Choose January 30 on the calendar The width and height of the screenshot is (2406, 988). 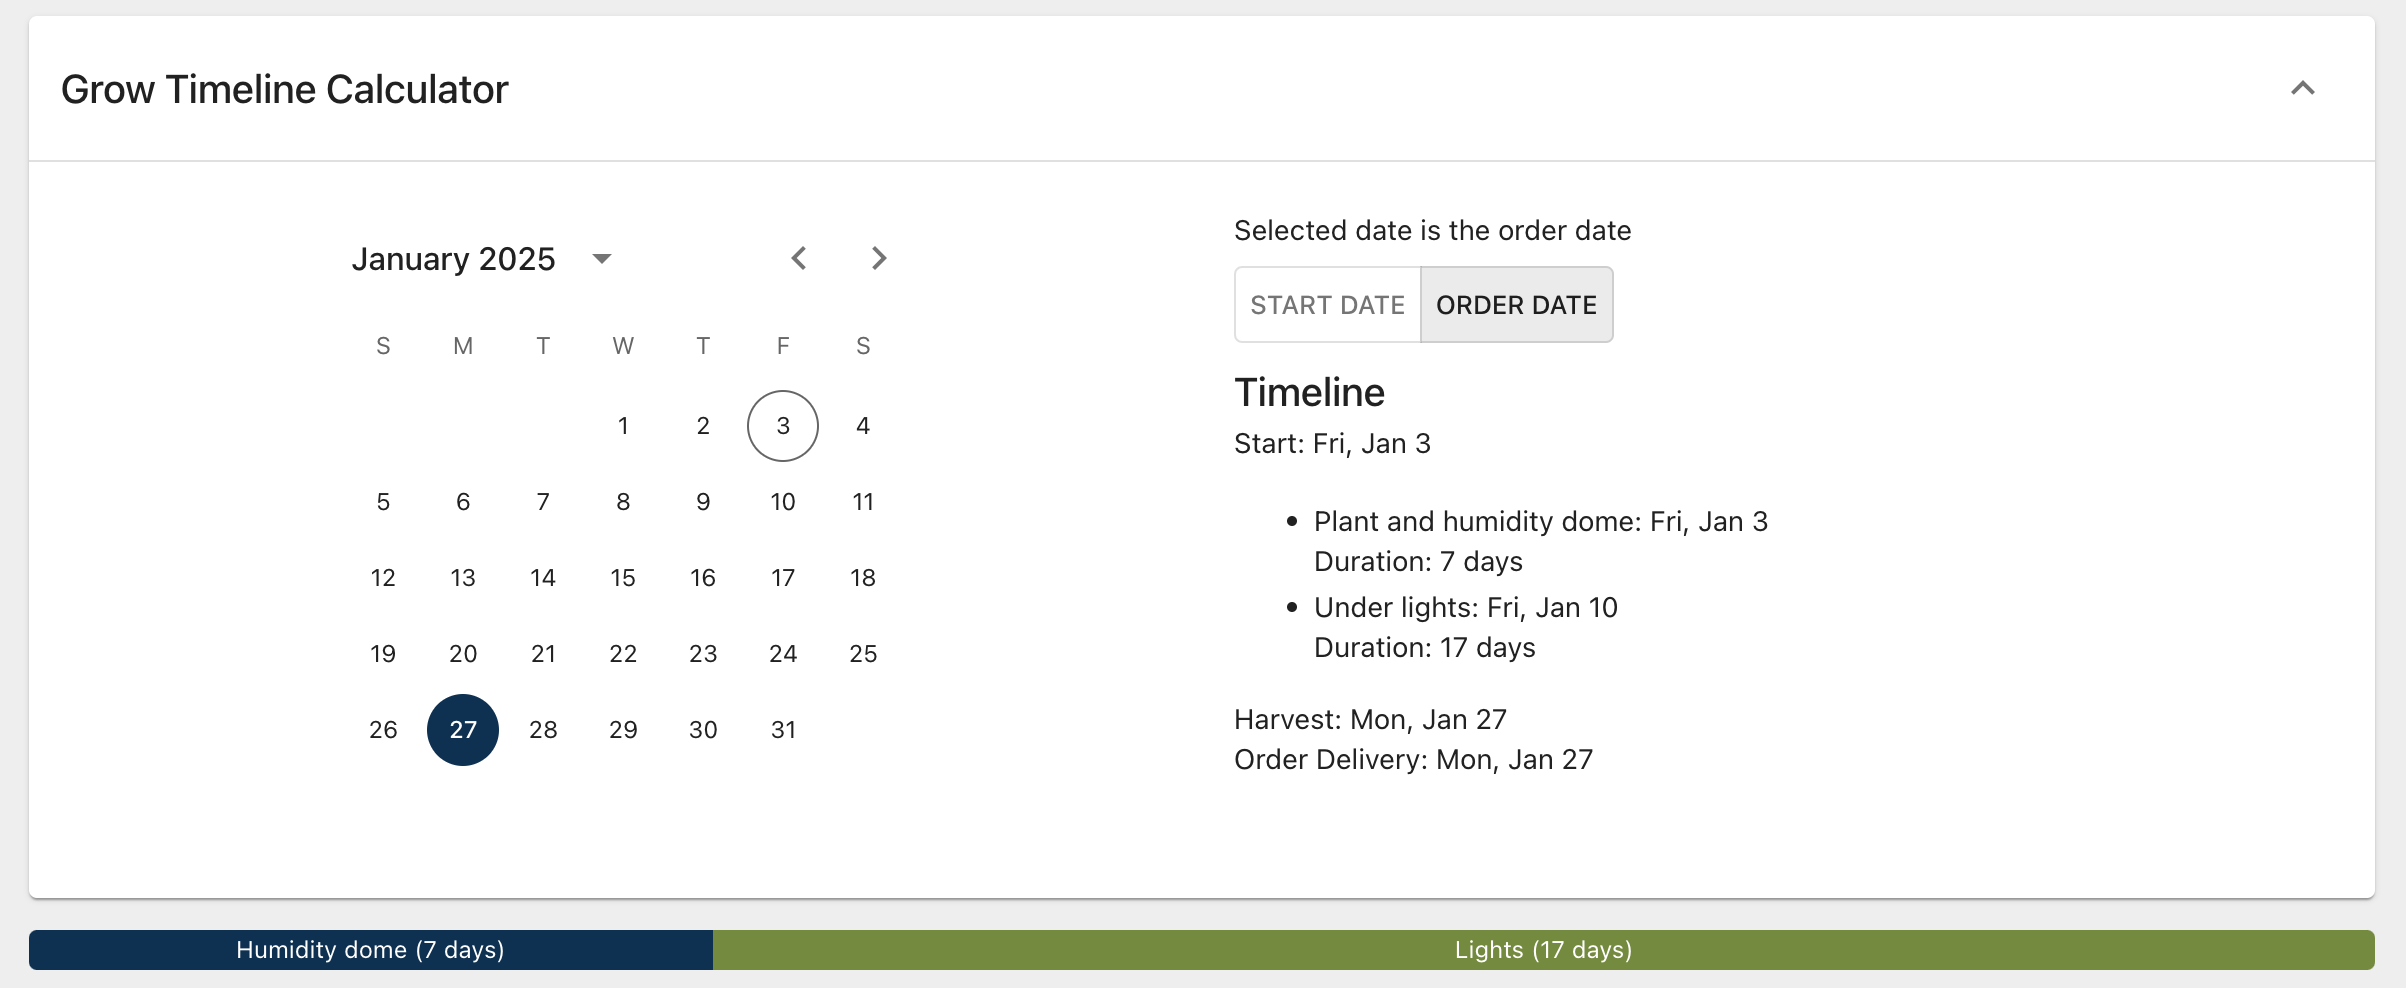click(703, 730)
